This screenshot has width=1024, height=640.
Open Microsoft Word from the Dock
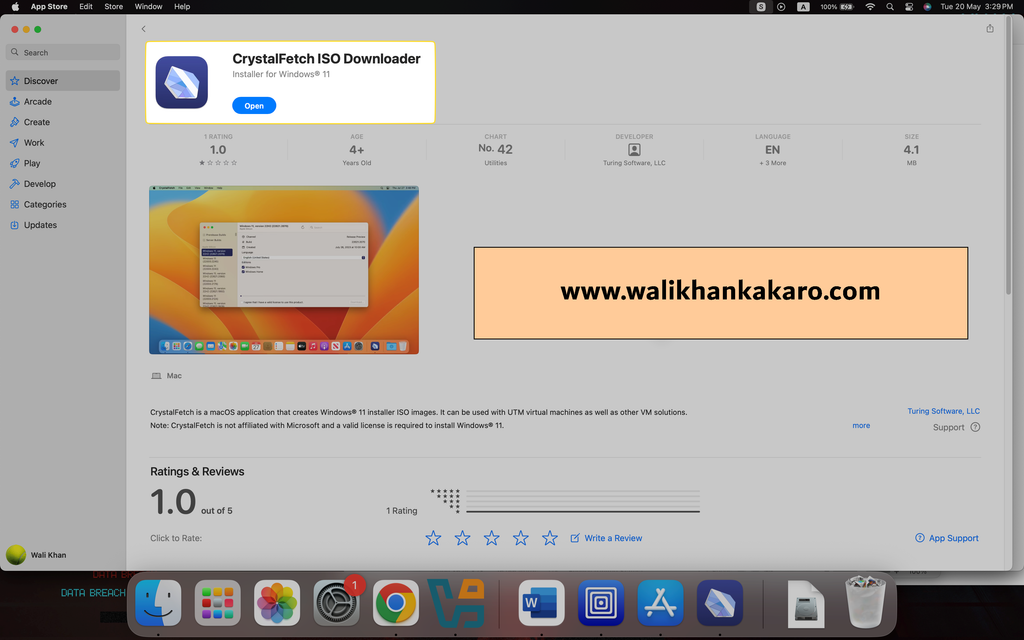[541, 603]
